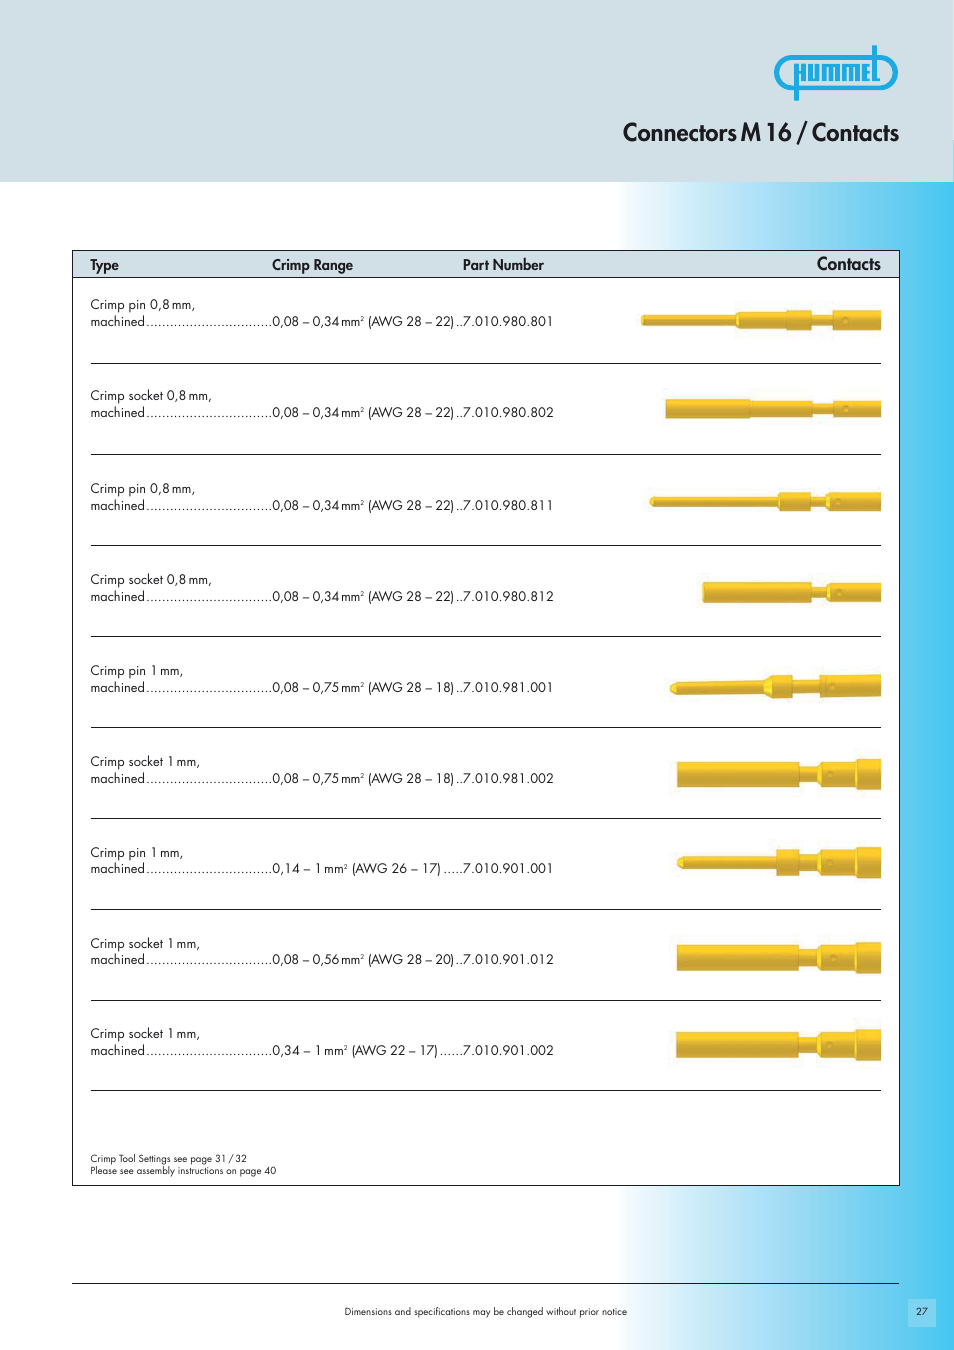Image resolution: width=954 pixels, height=1350 pixels.
Task: Click the Part Number column header
Action: [503, 265]
